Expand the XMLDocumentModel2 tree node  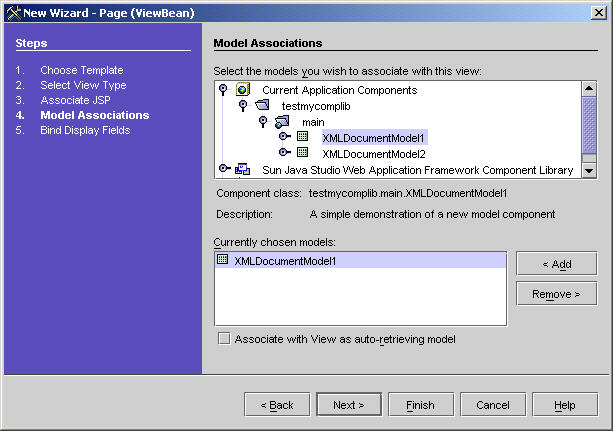point(285,152)
